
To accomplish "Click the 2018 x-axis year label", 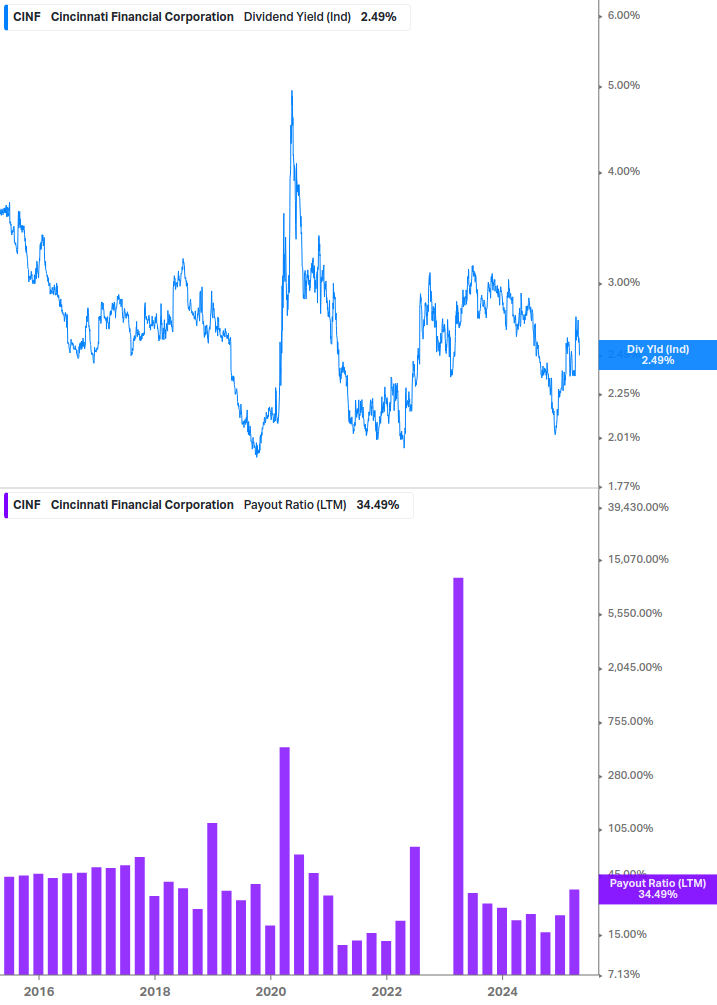I will (x=154, y=992).
